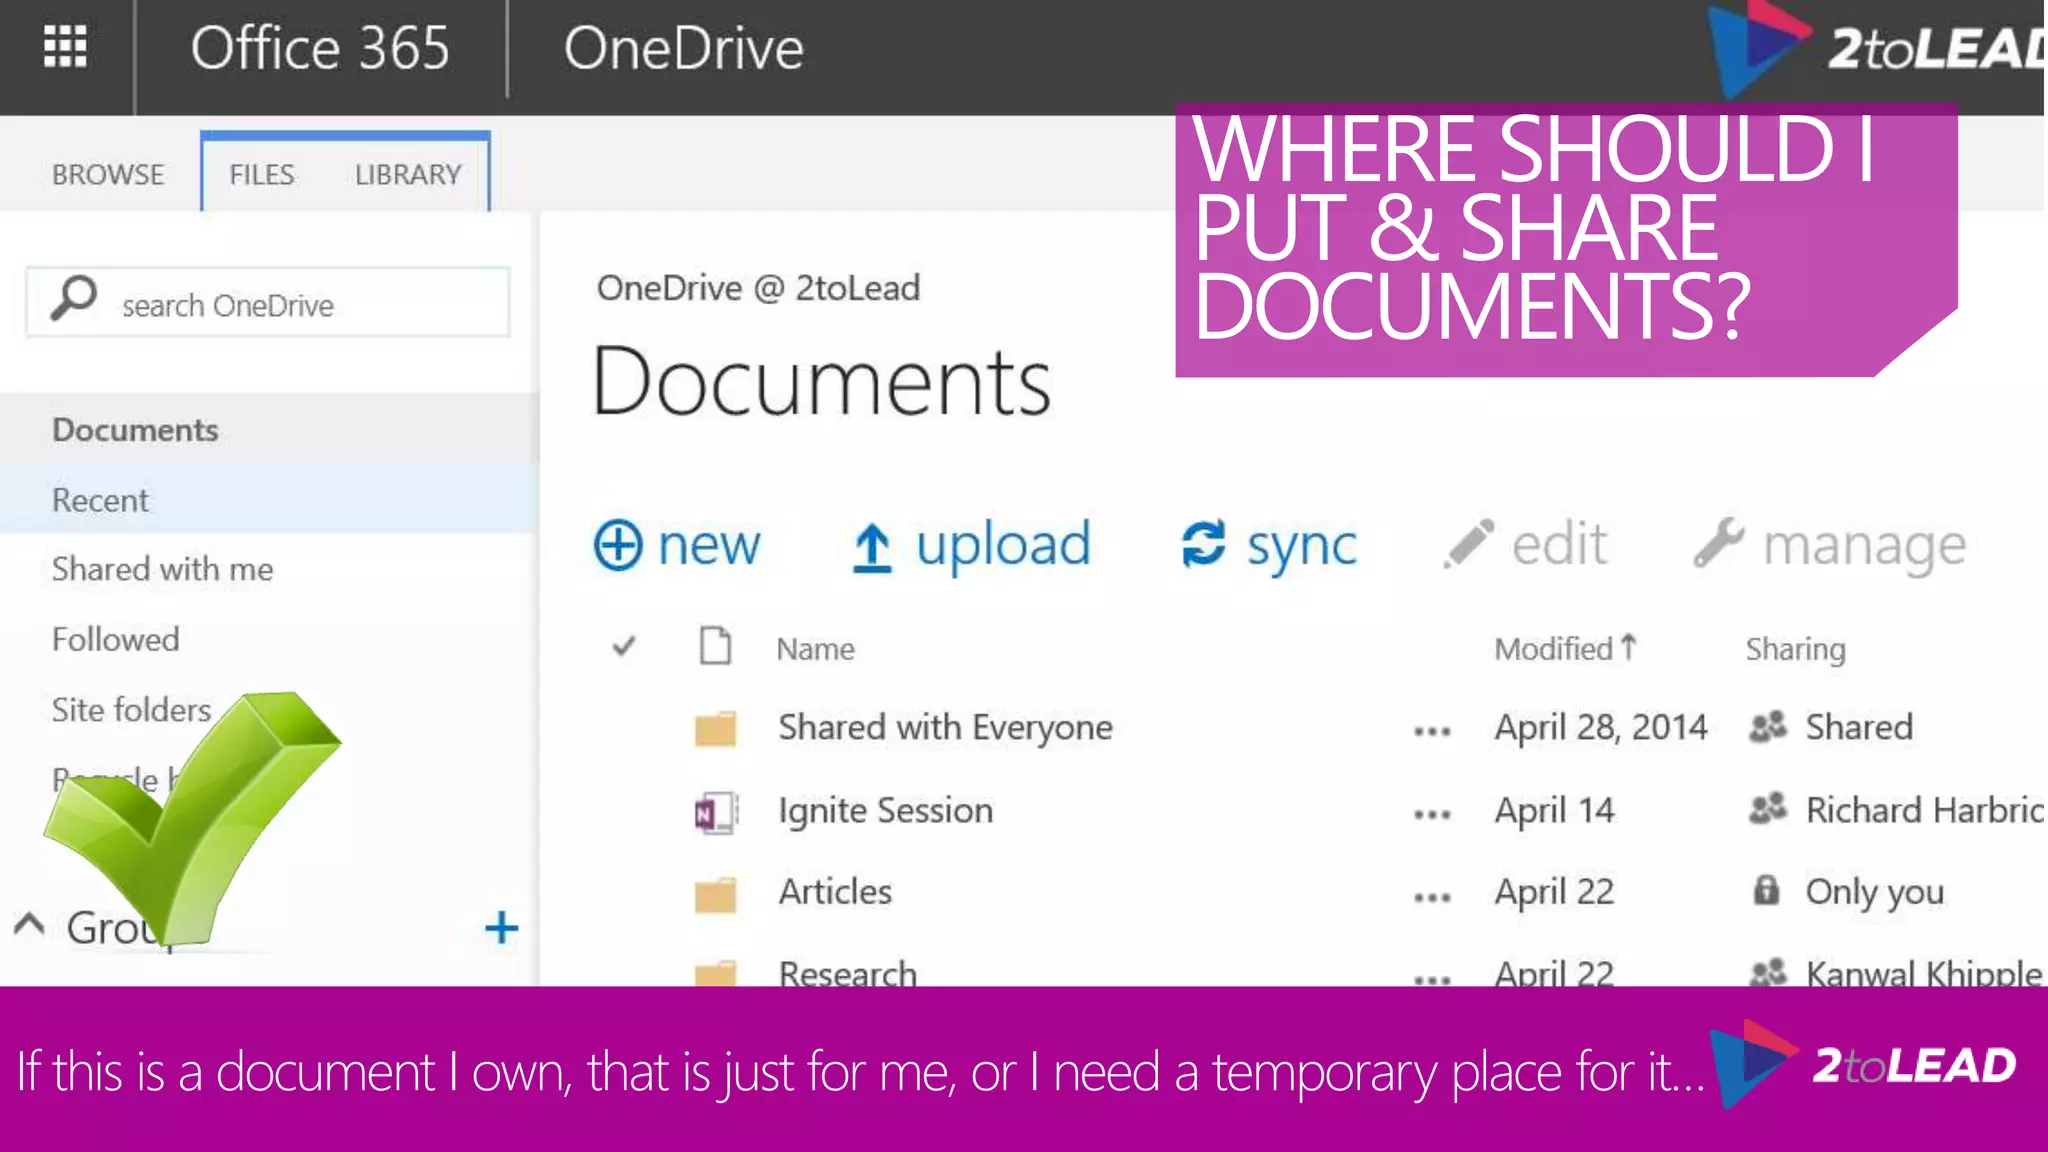Open the FILES ribbon tab
The image size is (2048, 1152).
pyautogui.click(x=262, y=174)
